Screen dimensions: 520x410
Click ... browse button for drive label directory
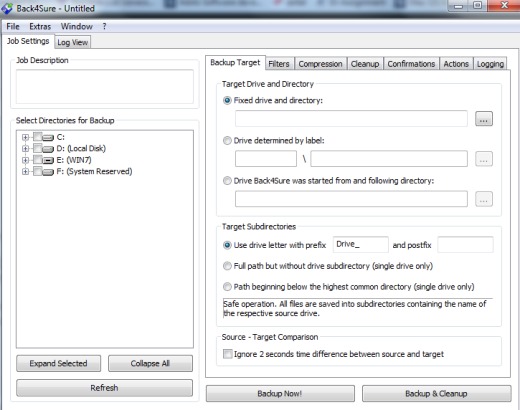pyautogui.click(x=484, y=159)
